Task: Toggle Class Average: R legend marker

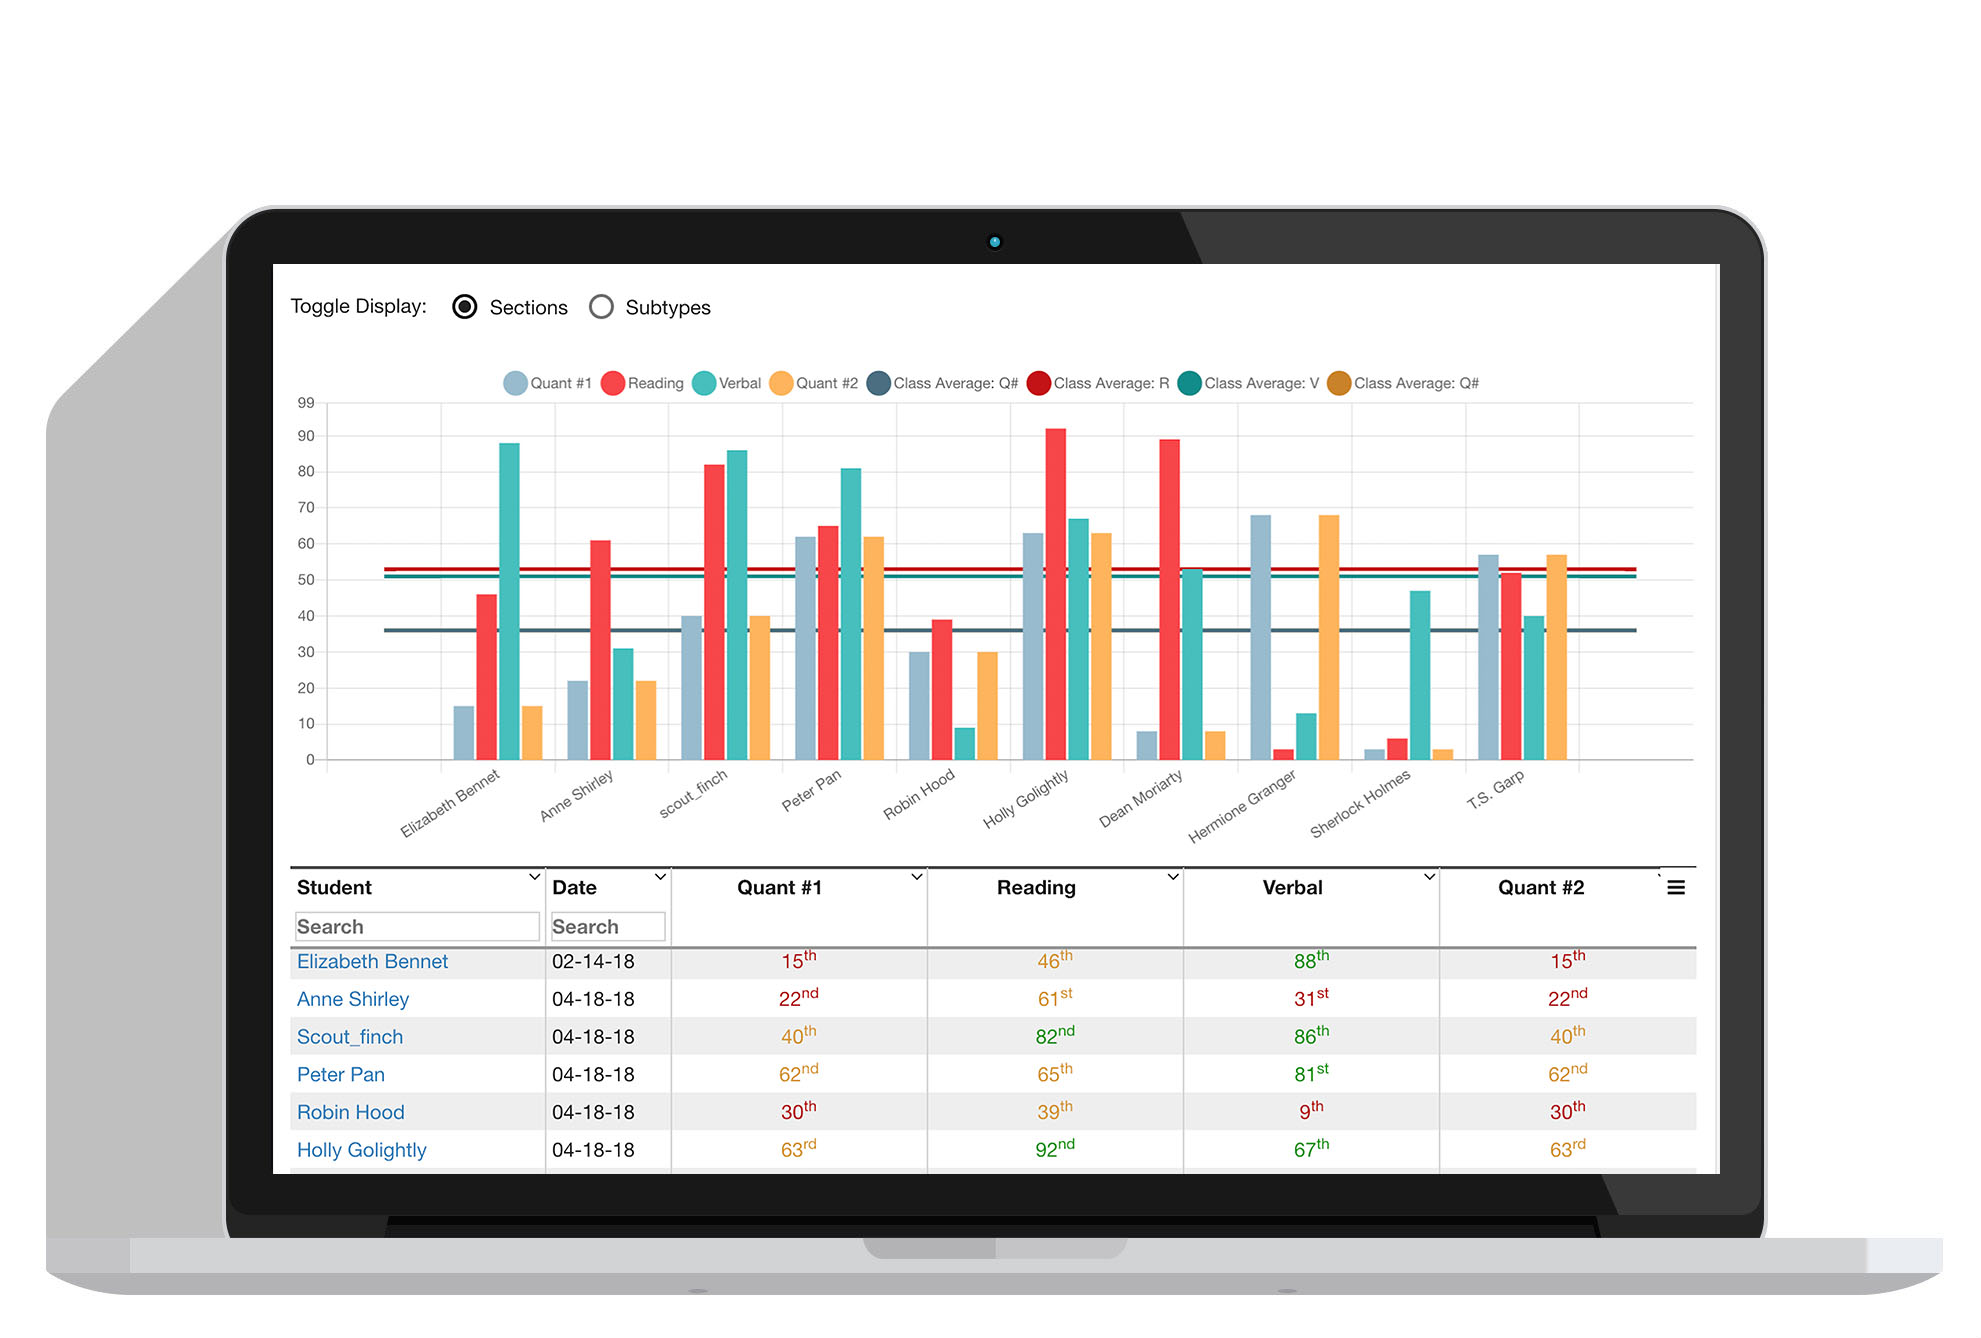Action: click(1039, 383)
